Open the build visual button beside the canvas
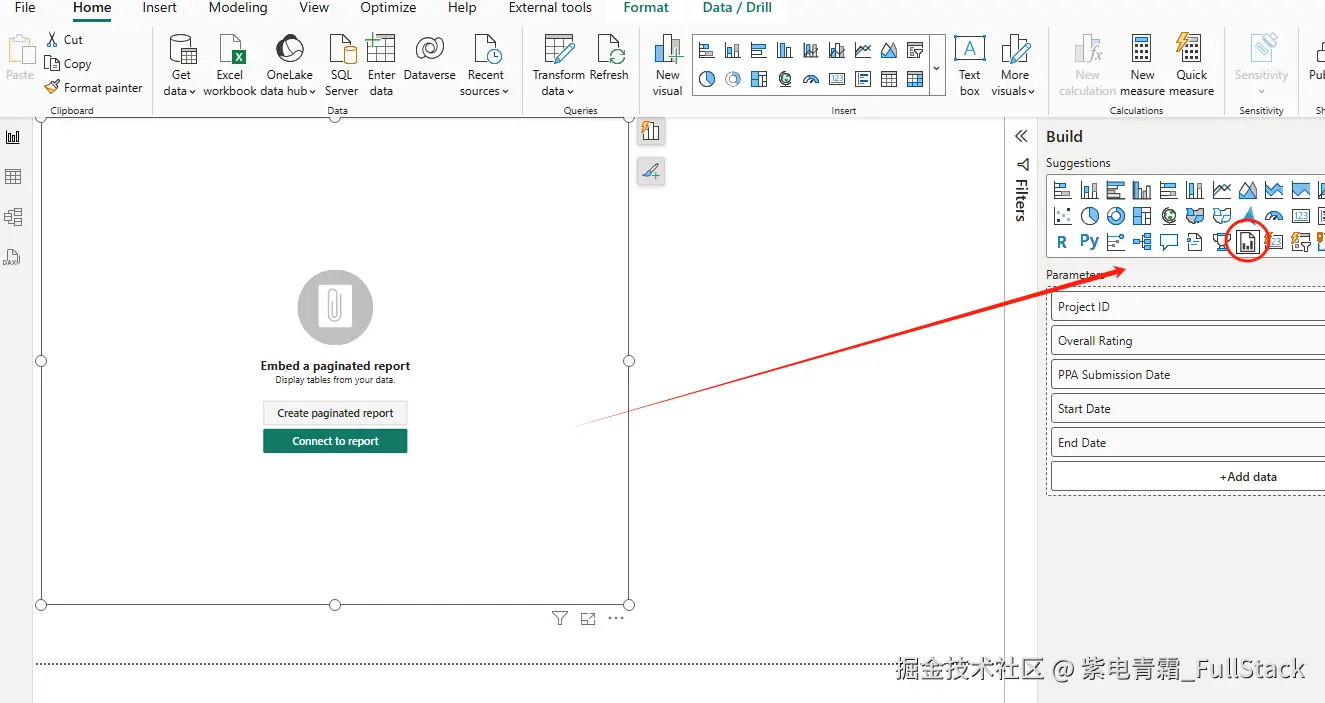 (651, 131)
